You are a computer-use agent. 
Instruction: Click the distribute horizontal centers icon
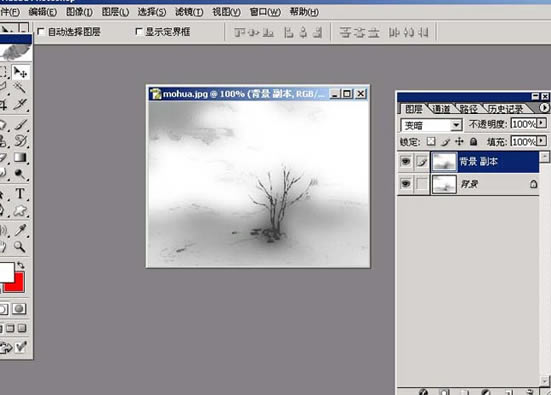(409, 32)
